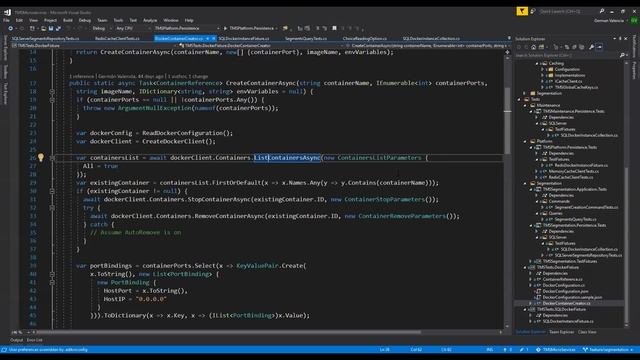The height and width of the screenshot is (360, 640).
Task: Click the Save All toolbar icon
Action: pos(58,28)
